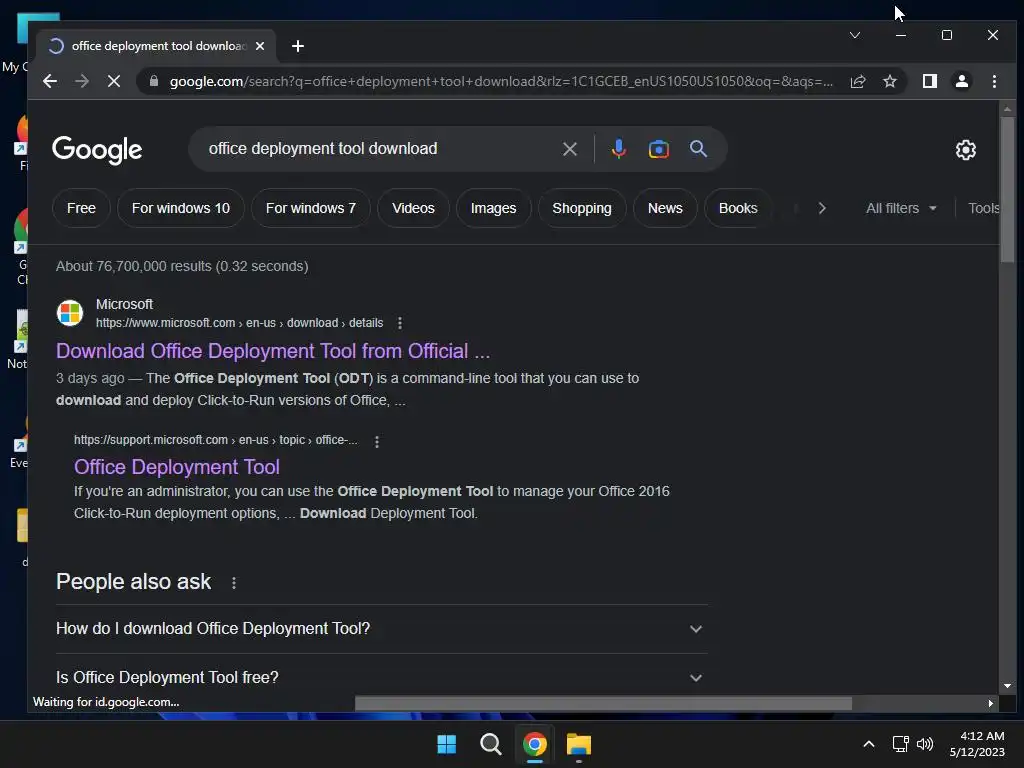Open Chrome three-dot menu
Image resolution: width=1024 pixels, height=768 pixels.
coord(994,81)
